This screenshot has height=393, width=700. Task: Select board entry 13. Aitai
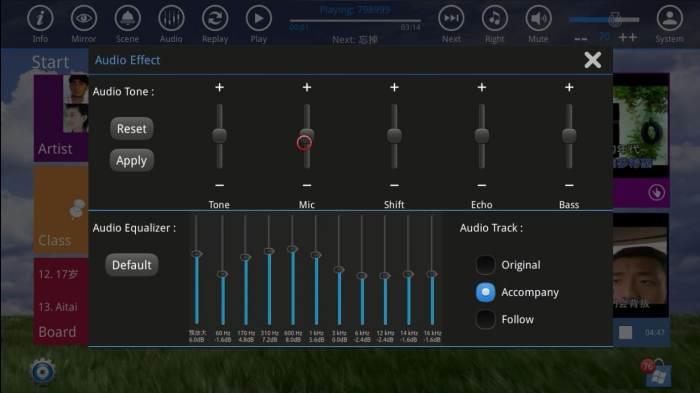[58, 307]
